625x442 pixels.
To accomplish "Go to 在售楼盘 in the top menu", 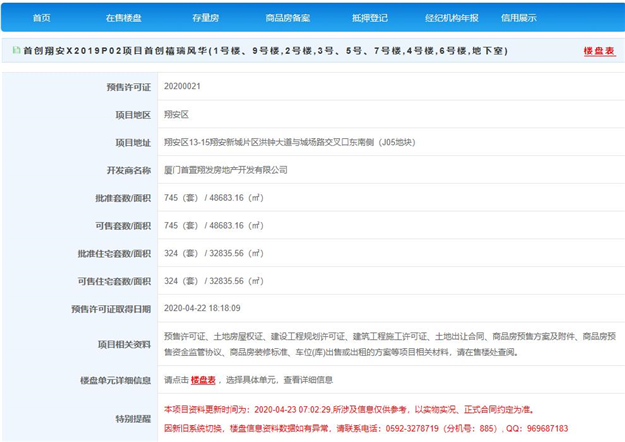I will [x=124, y=18].
